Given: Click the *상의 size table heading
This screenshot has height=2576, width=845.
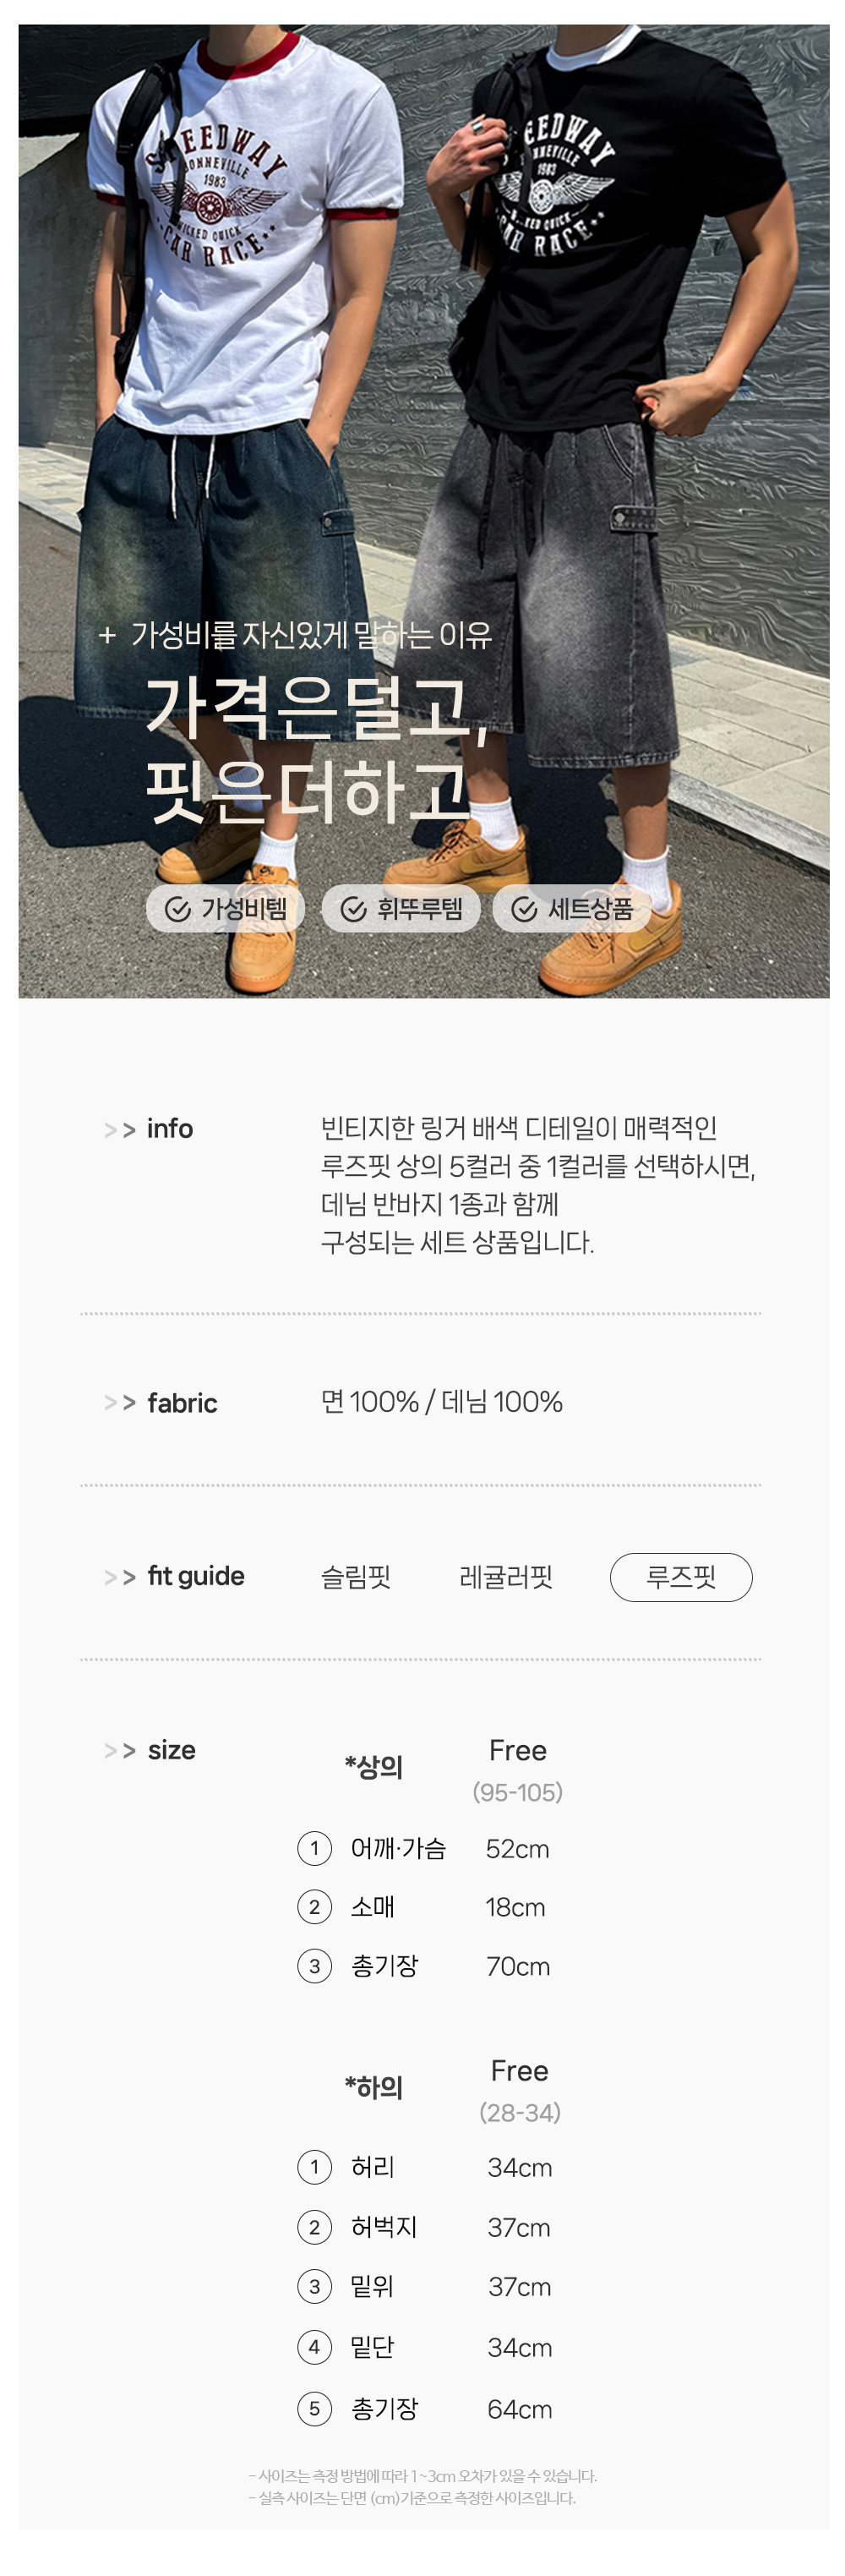Looking at the screenshot, I should click(373, 1767).
